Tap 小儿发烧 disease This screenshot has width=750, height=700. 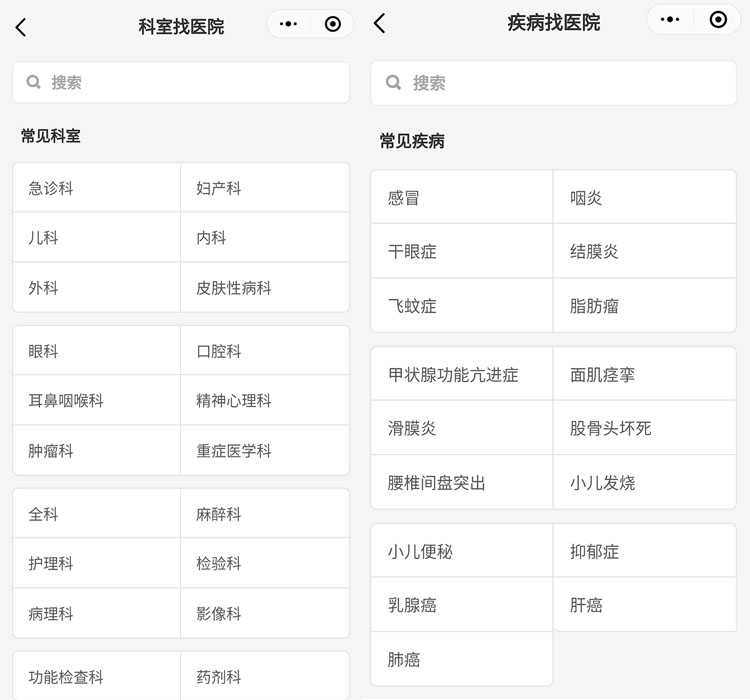click(x=644, y=482)
